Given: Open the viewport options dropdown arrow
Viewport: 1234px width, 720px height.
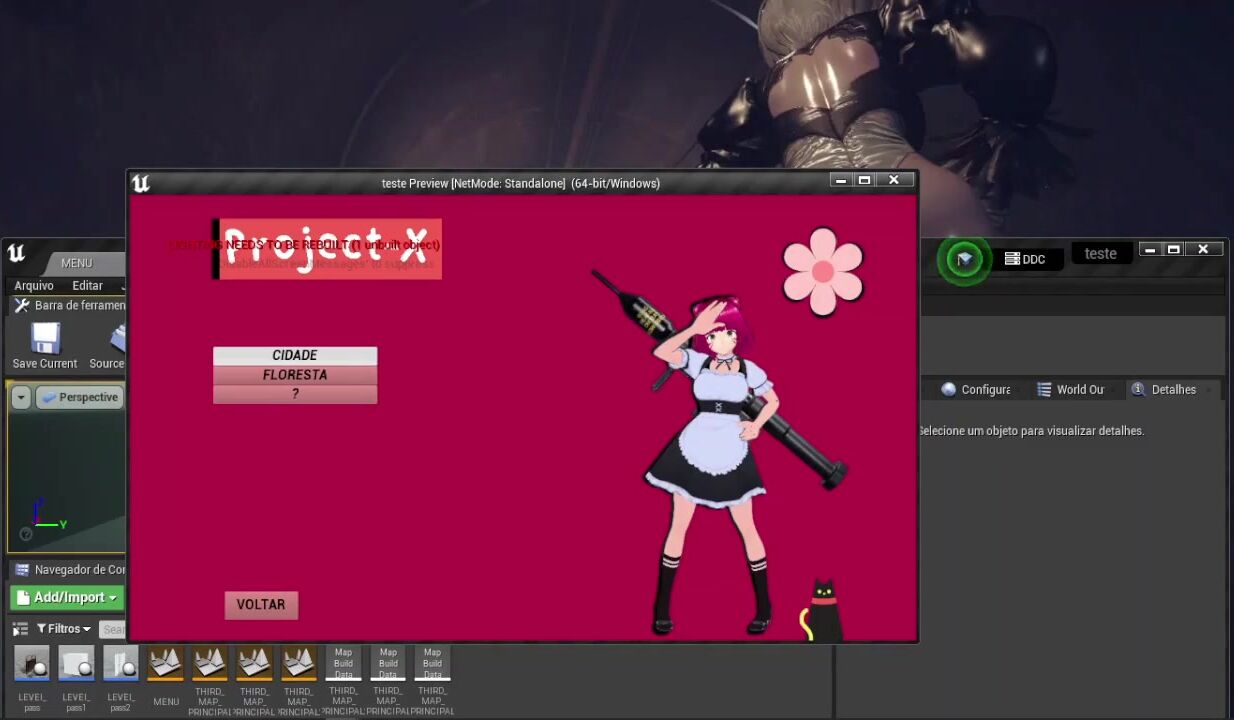Looking at the screenshot, I should coord(21,397).
